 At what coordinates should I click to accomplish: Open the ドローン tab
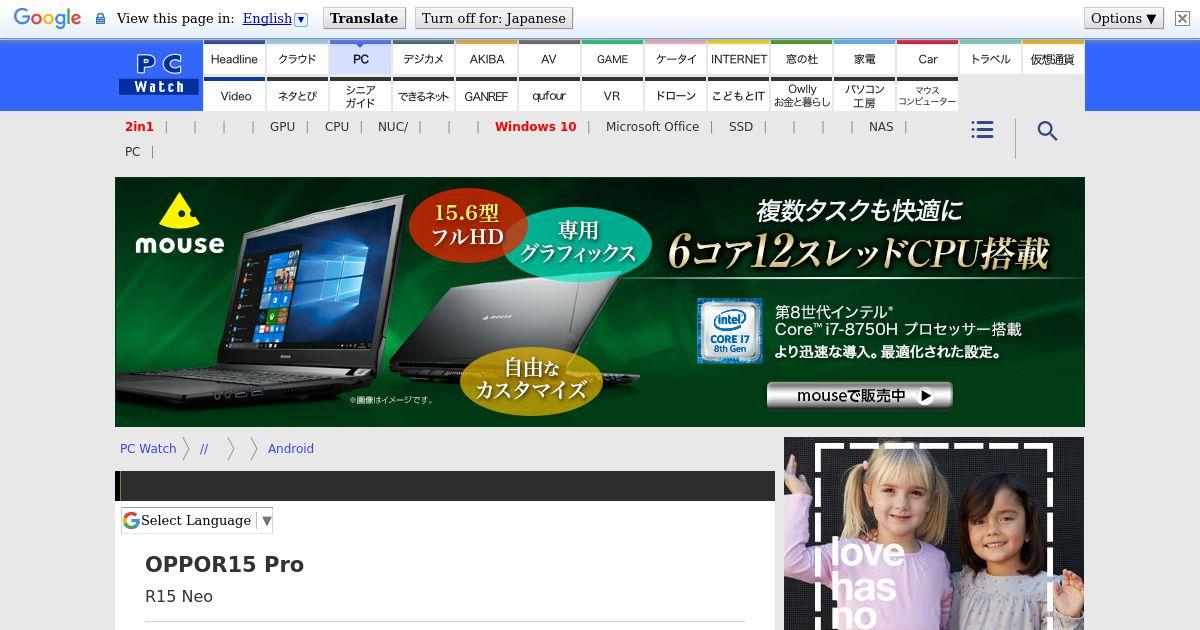pyautogui.click(x=675, y=95)
